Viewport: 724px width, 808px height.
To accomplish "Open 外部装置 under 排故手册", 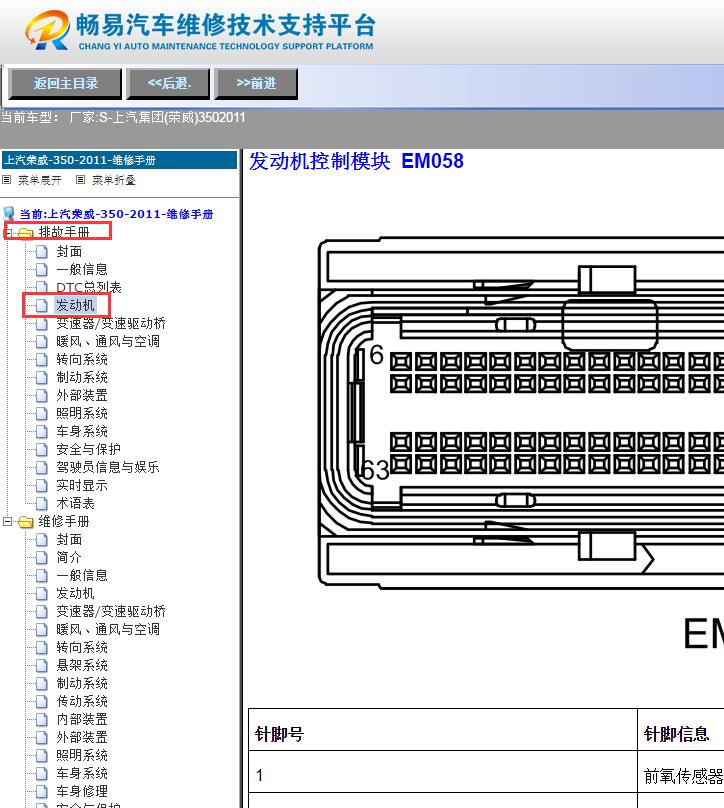I will click(x=82, y=395).
